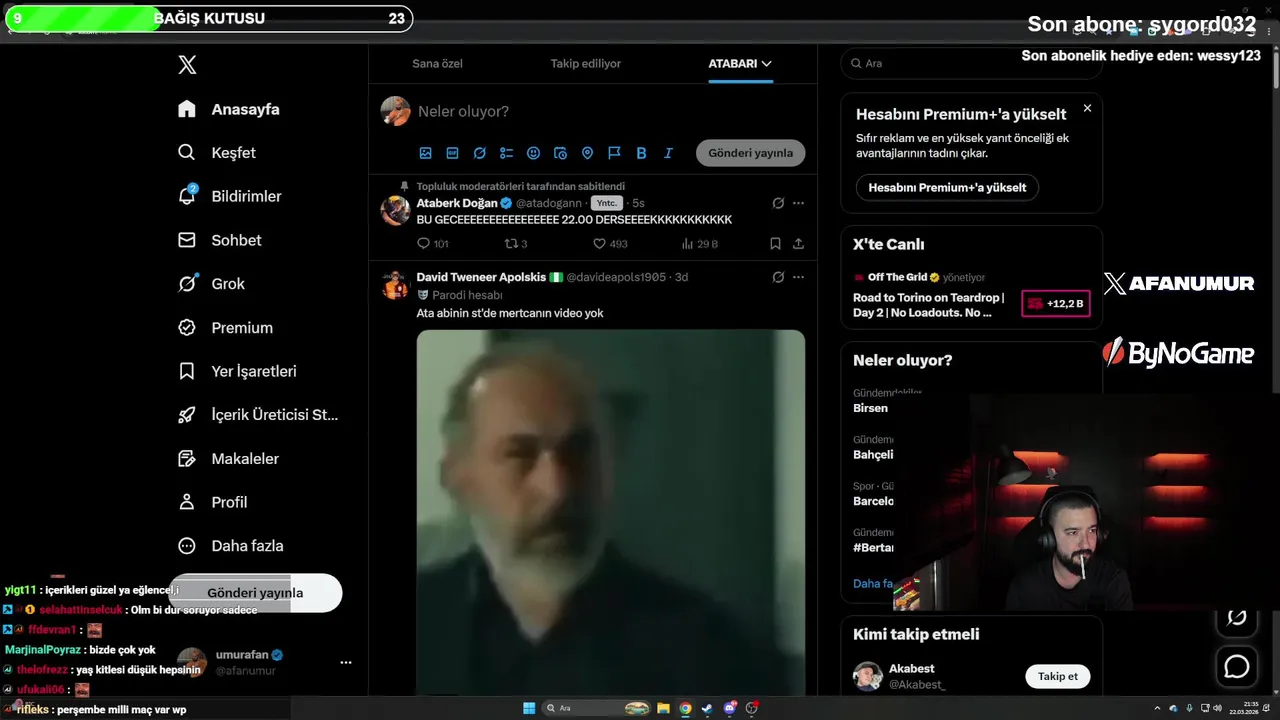Open Daha fazla menu
This screenshot has width=1280, height=720.
click(x=230, y=546)
